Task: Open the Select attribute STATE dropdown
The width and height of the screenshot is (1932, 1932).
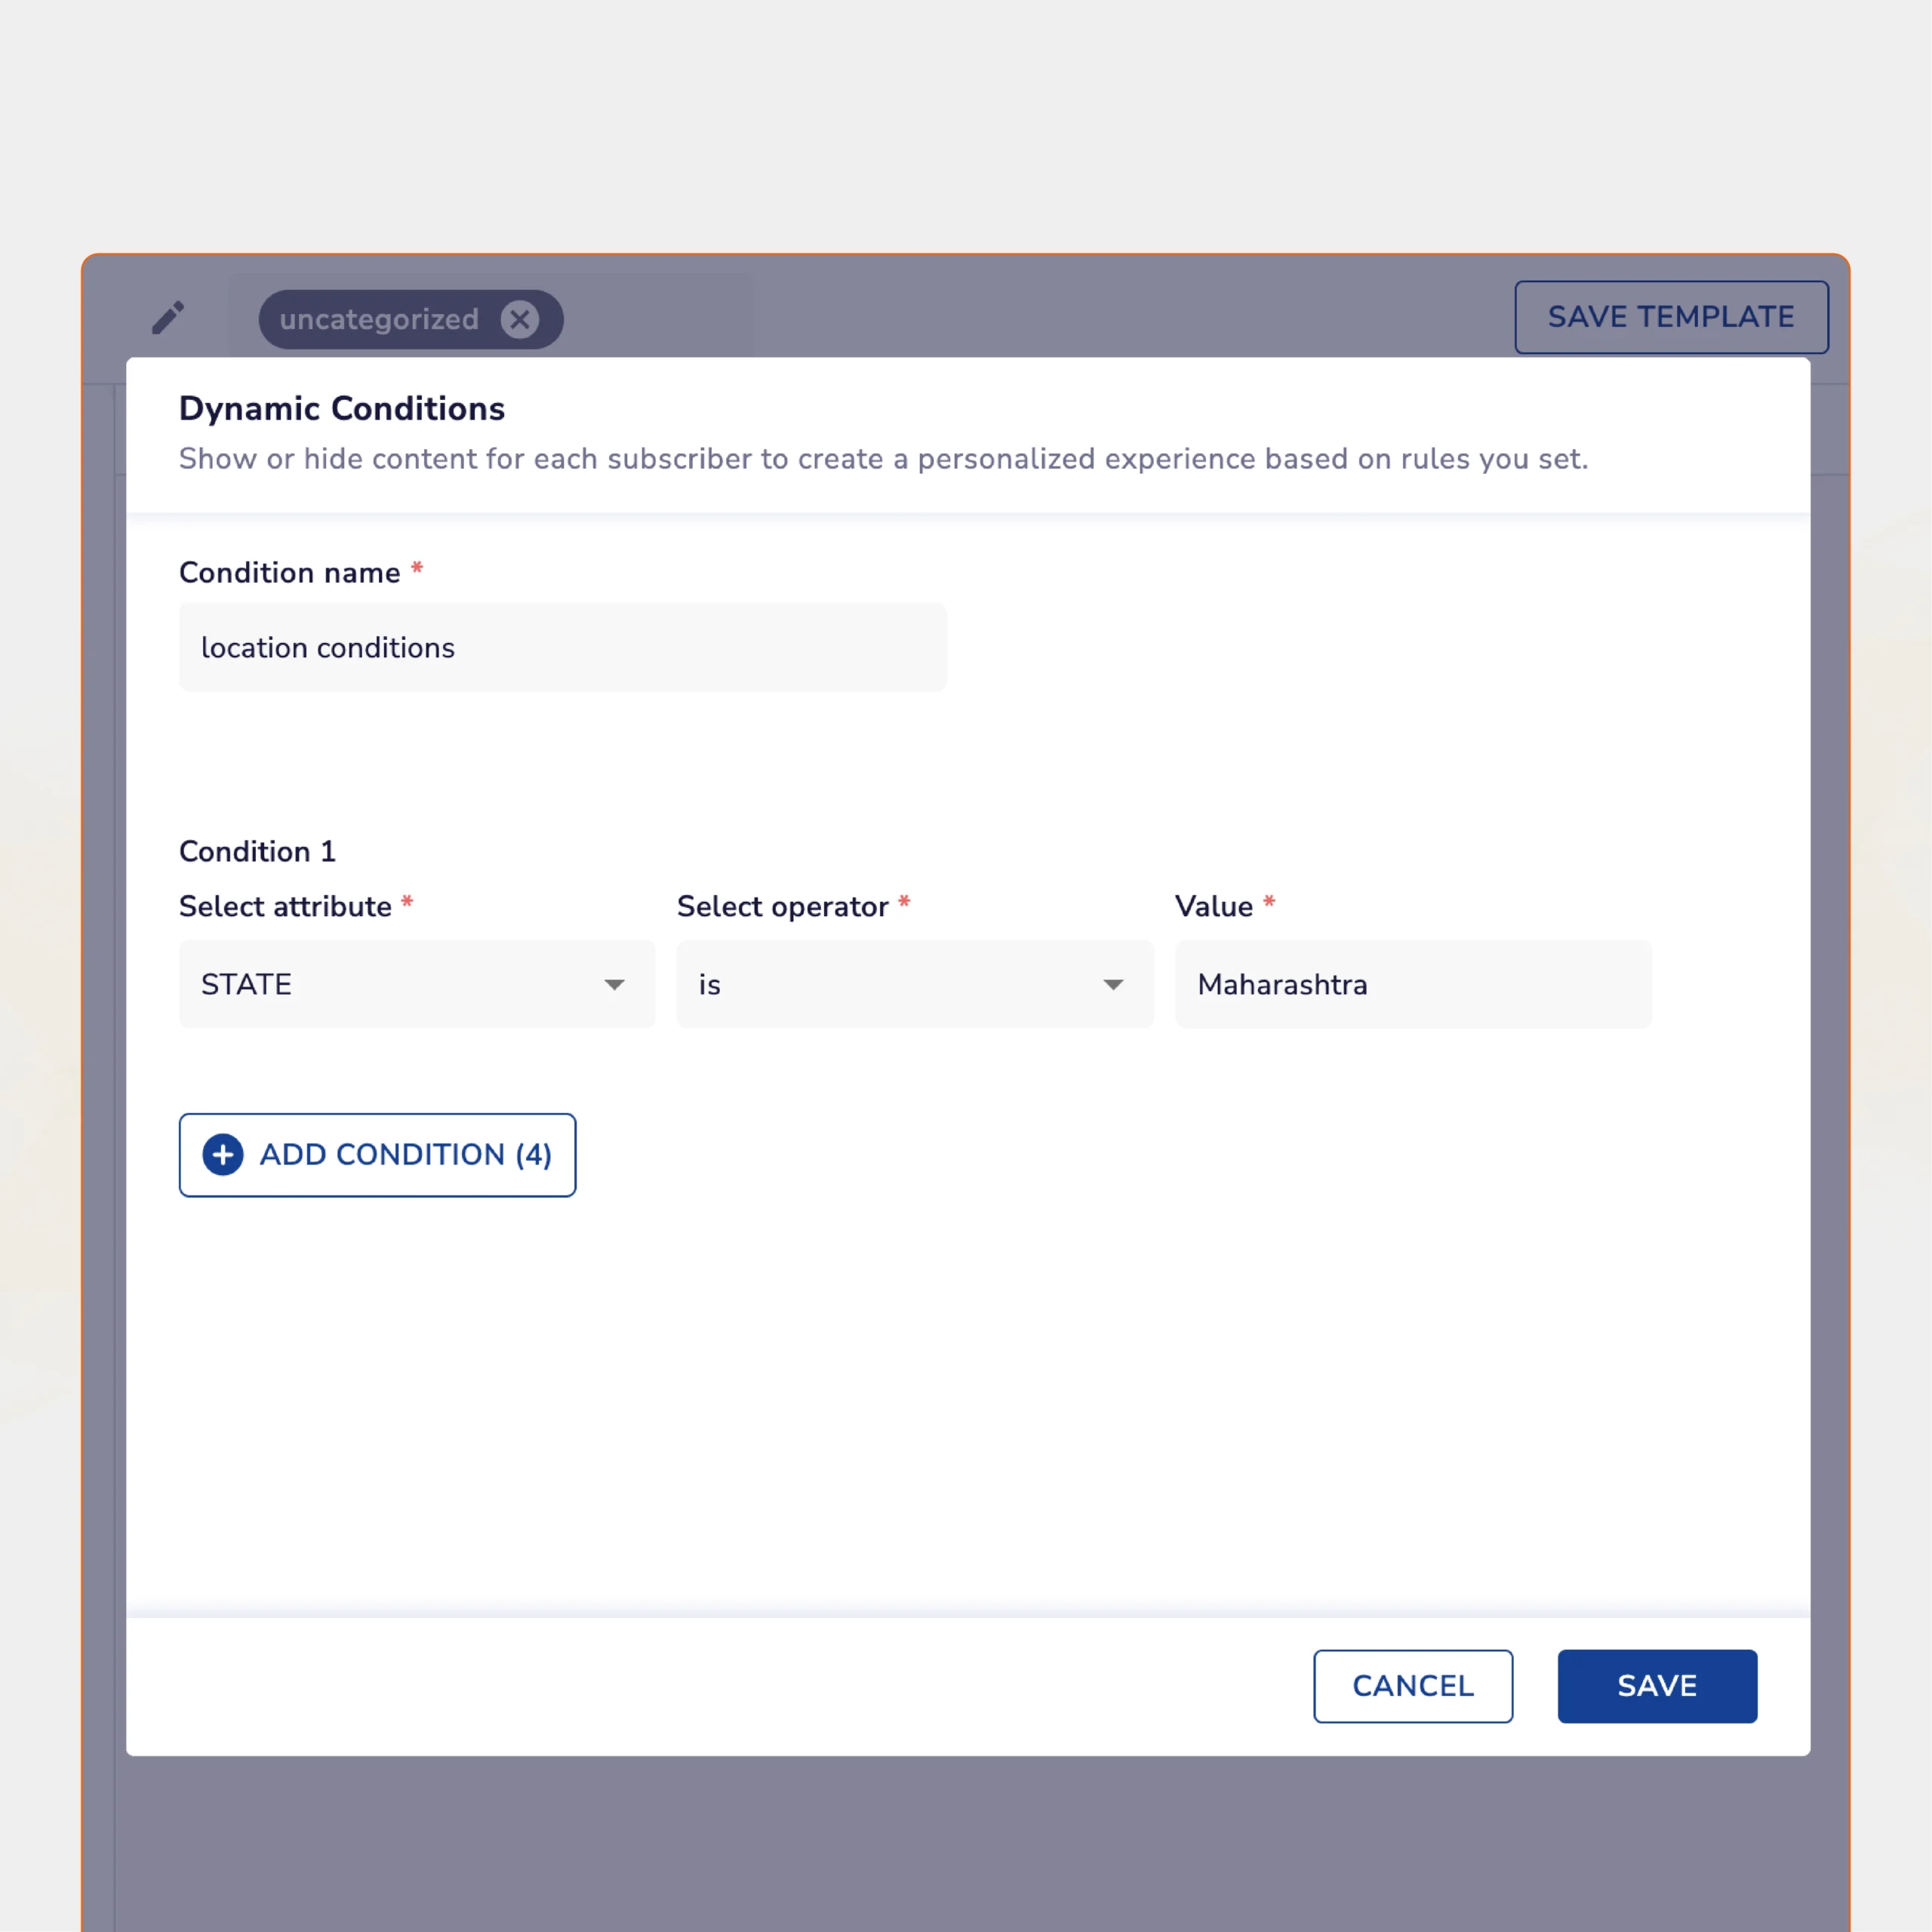Action: [x=400, y=984]
